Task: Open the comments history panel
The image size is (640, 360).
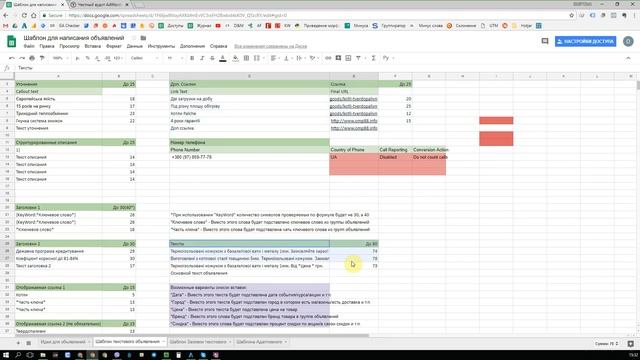Action: coord(544,41)
